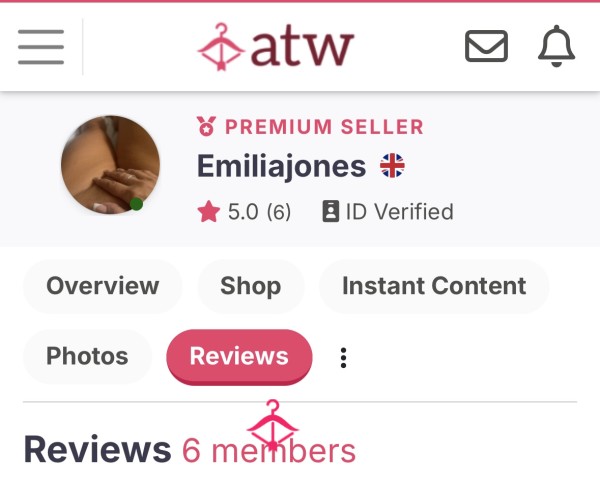This screenshot has height=480, width=600.
Task: Open notifications bell
Action: (556, 46)
